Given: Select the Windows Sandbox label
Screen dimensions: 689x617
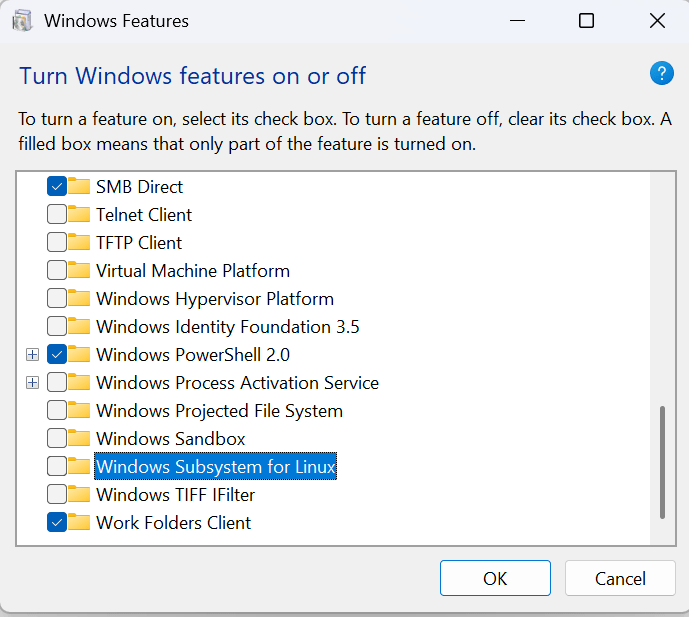Looking at the screenshot, I should coord(170,439).
